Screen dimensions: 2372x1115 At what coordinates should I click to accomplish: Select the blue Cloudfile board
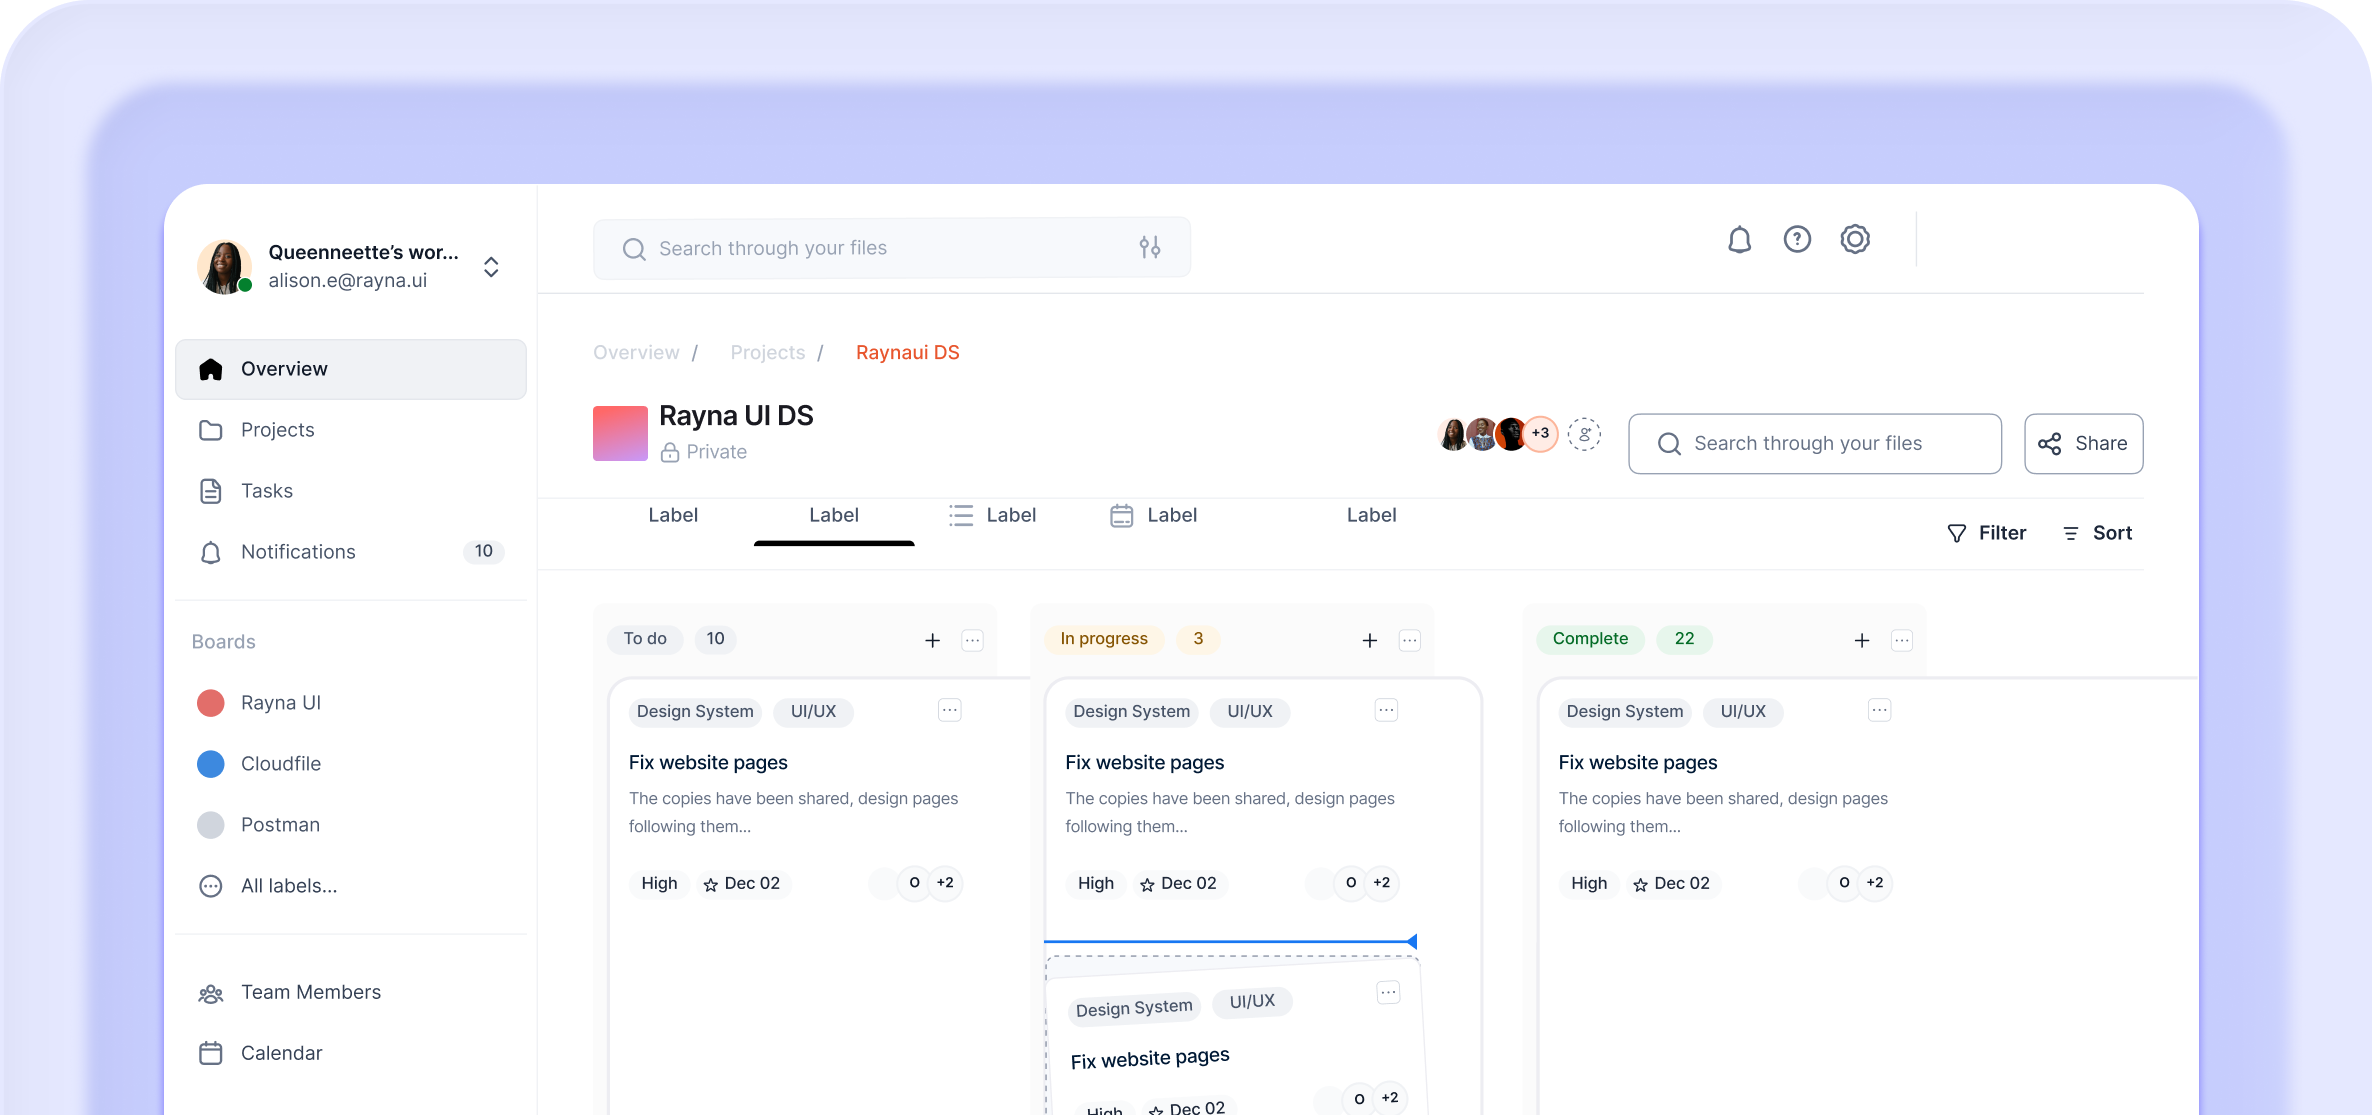point(280,764)
